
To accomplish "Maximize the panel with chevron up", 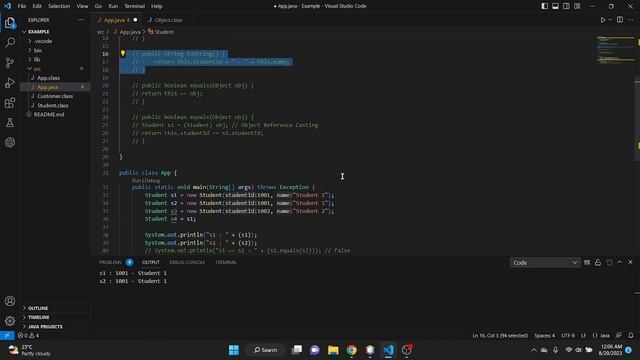I will pos(620,262).
